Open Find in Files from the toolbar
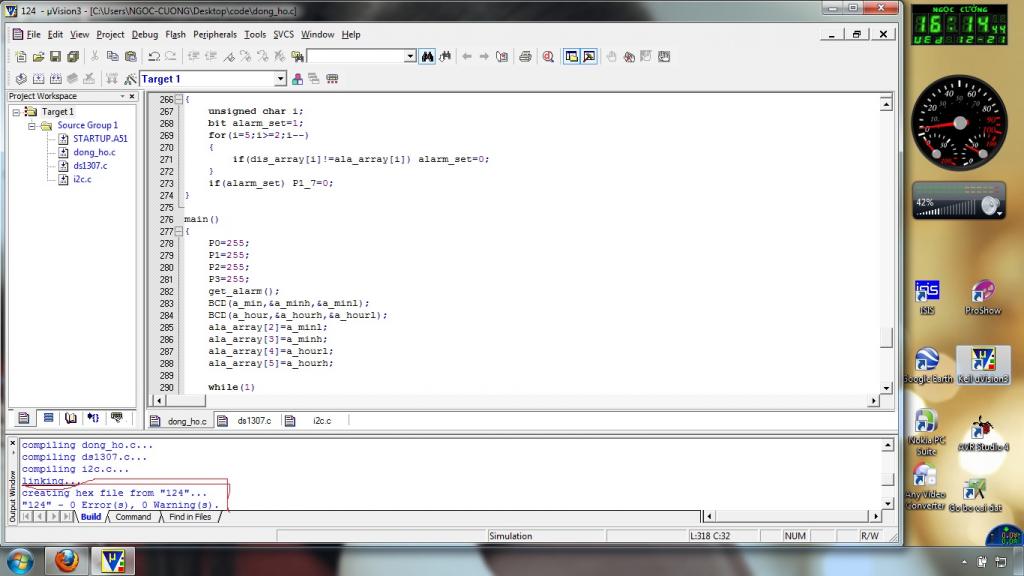The height and width of the screenshot is (576, 1024). [298, 57]
